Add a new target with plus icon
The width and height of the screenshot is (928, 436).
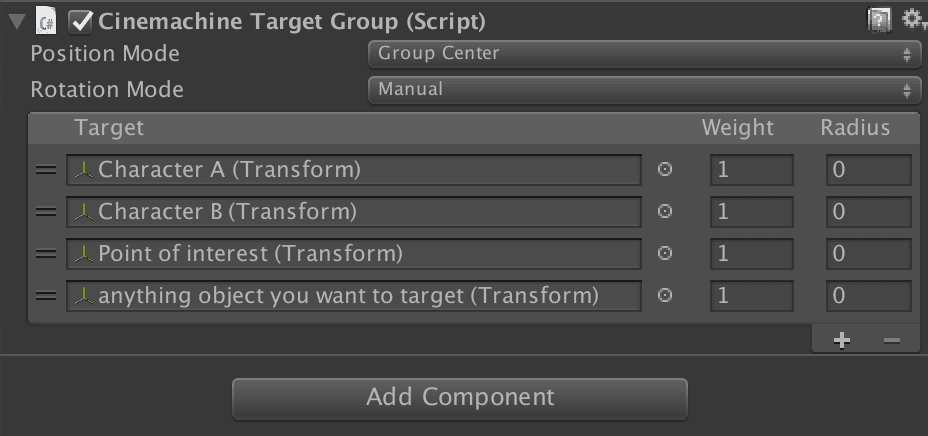[842, 340]
